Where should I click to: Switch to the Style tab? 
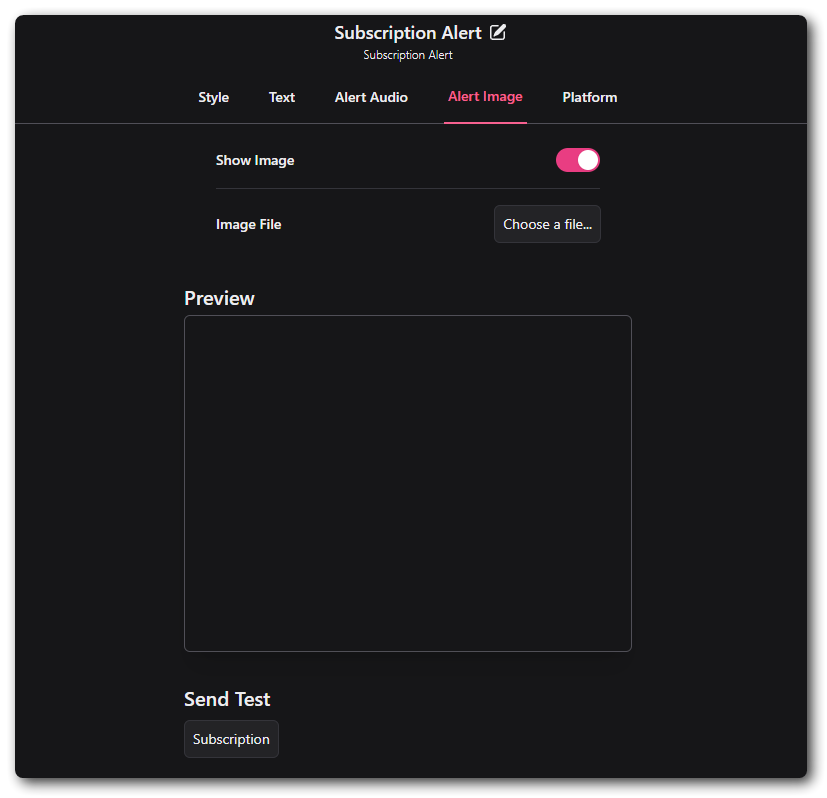tap(213, 97)
